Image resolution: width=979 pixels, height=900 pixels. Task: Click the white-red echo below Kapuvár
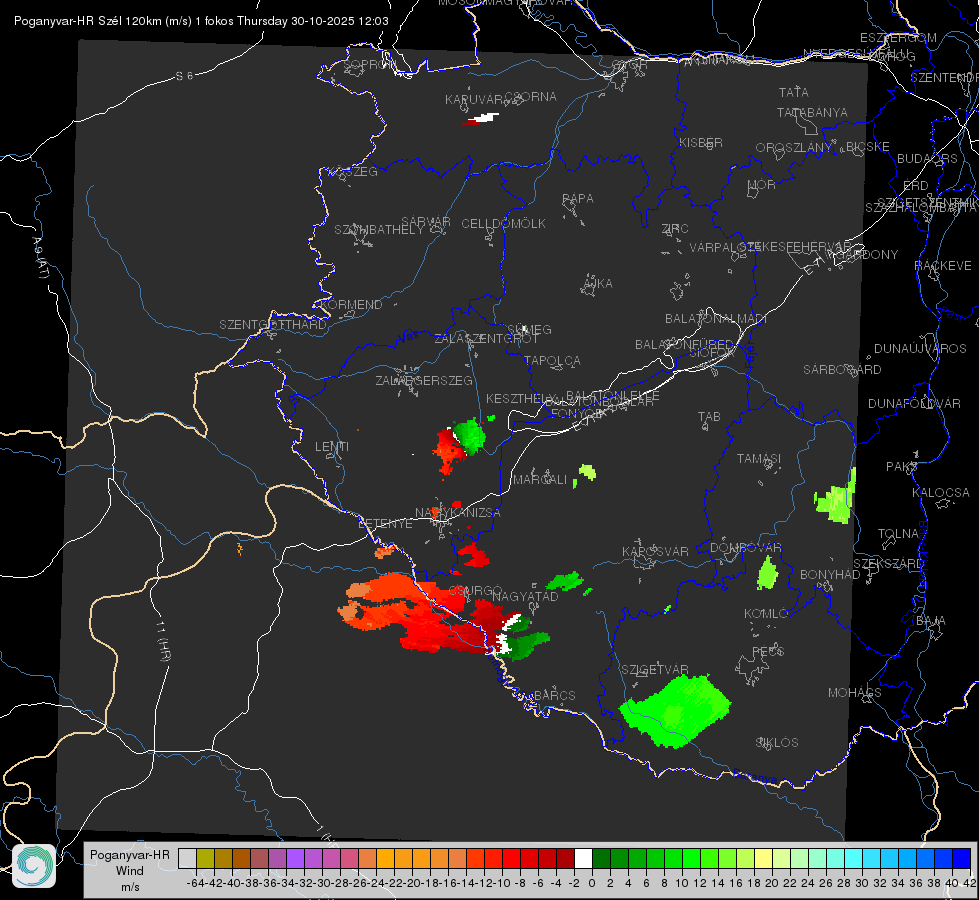coord(481,118)
